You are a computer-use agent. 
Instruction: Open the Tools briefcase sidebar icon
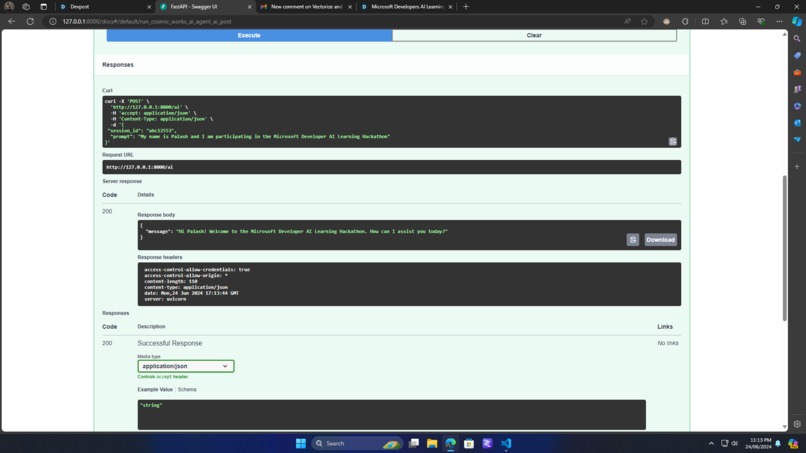[x=797, y=73]
